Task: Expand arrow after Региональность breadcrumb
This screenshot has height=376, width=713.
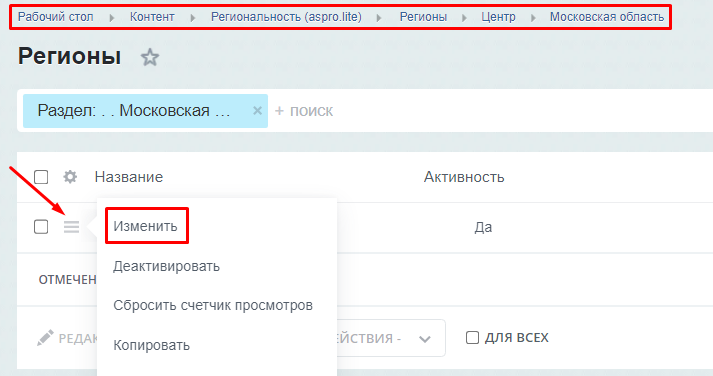Action: tap(379, 18)
